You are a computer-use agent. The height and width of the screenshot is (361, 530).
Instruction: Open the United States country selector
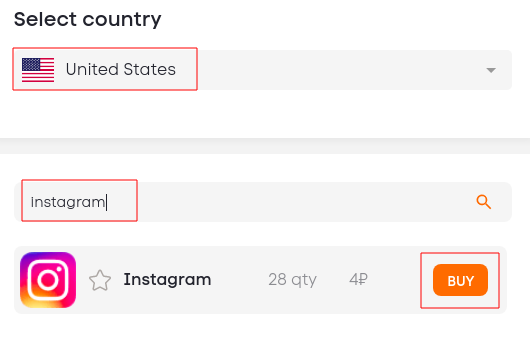point(262,70)
